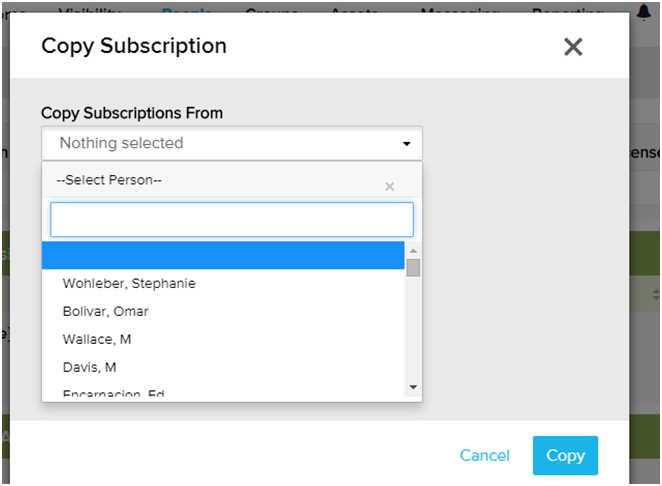
Task: Click the Copy Subscription dialog title
Action: (134, 46)
